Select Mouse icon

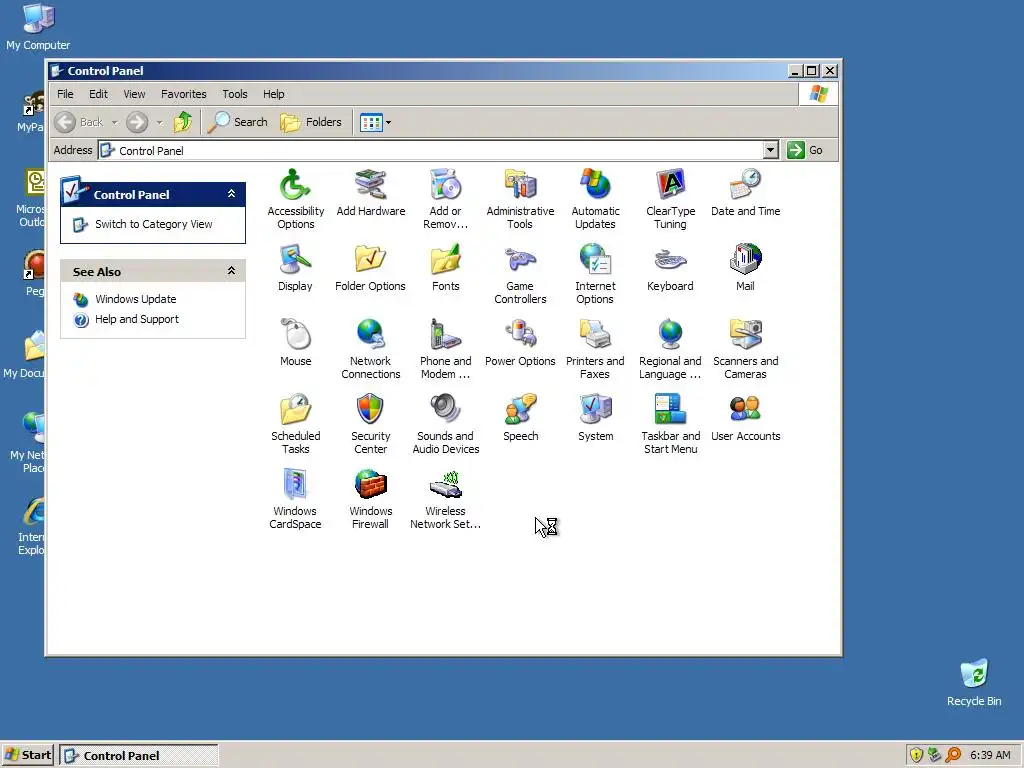click(x=295, y=335)
